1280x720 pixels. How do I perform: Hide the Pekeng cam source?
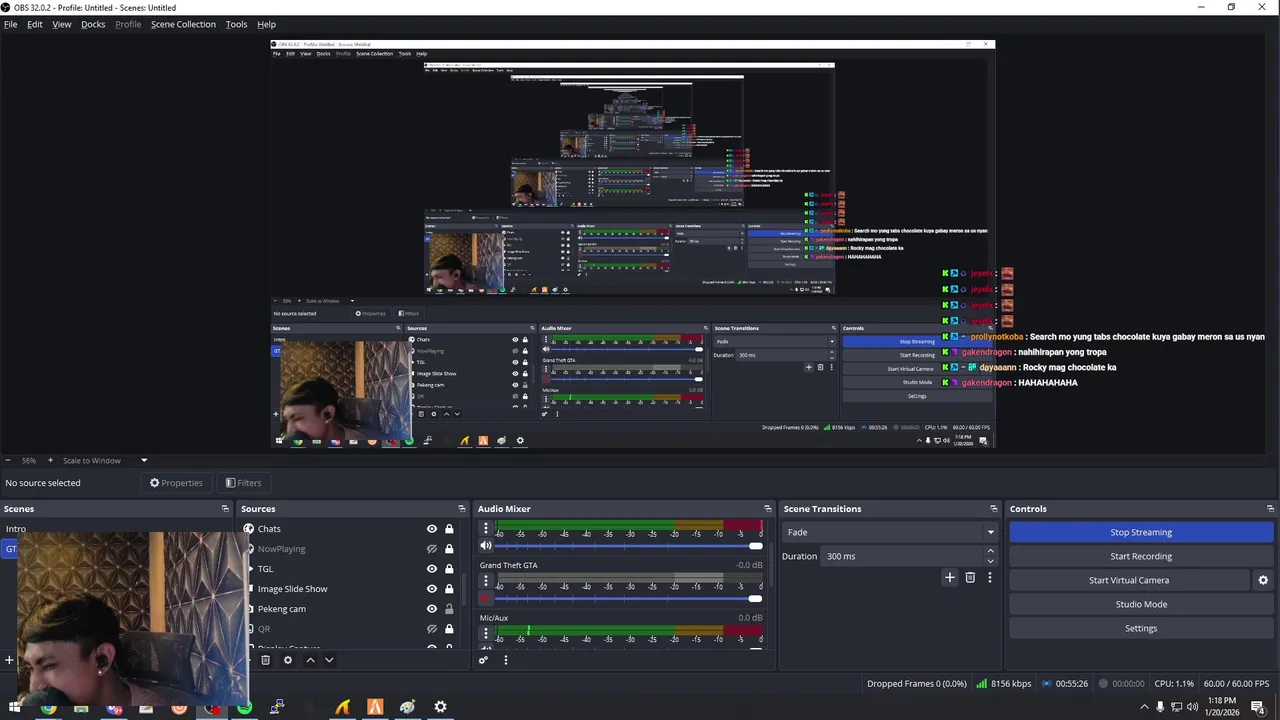(x=432, y=609)
